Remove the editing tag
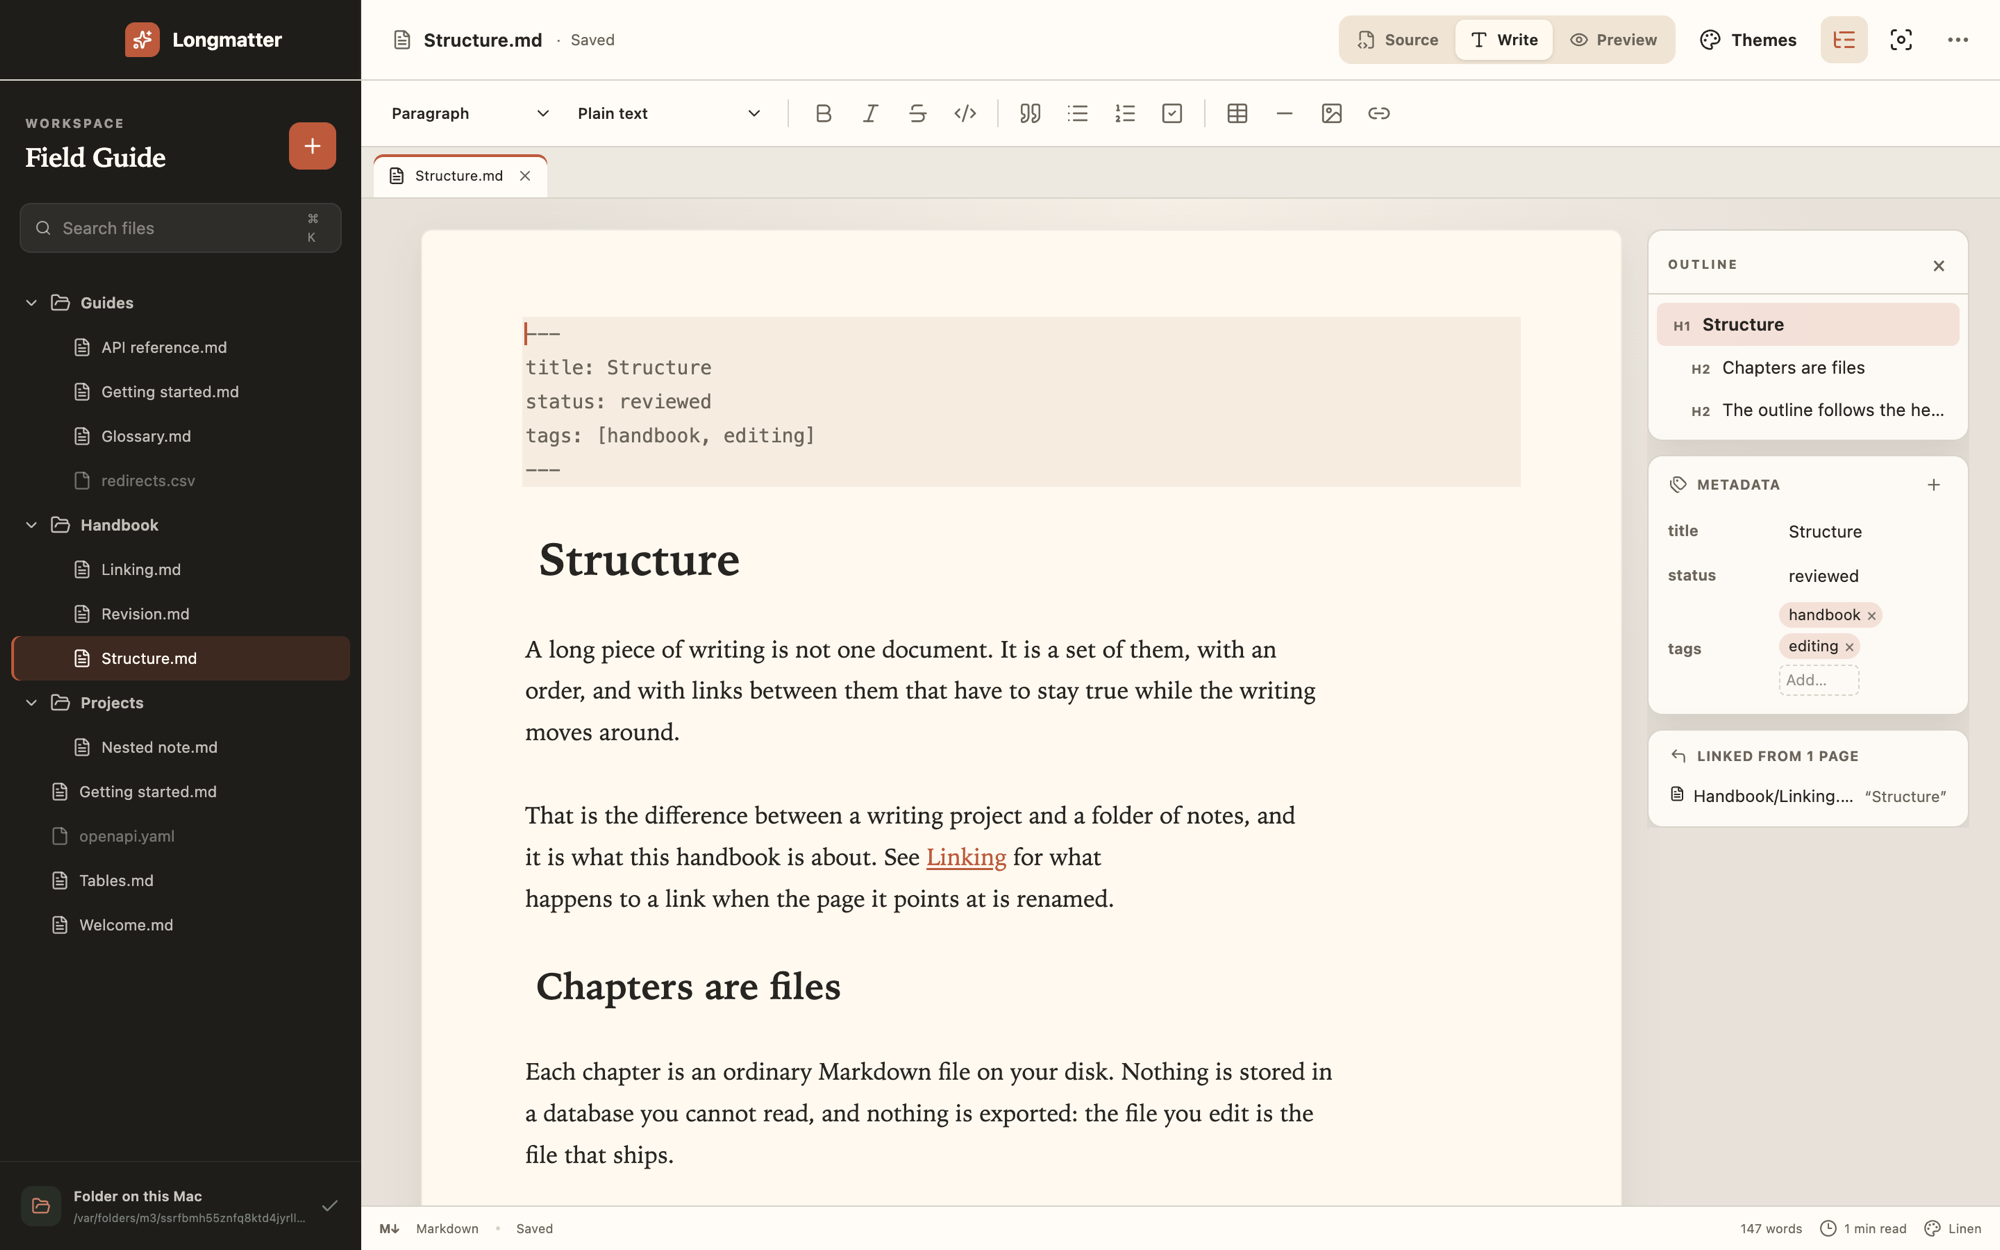Viewport: 2000px width, 1250px height. (1850, 647)
